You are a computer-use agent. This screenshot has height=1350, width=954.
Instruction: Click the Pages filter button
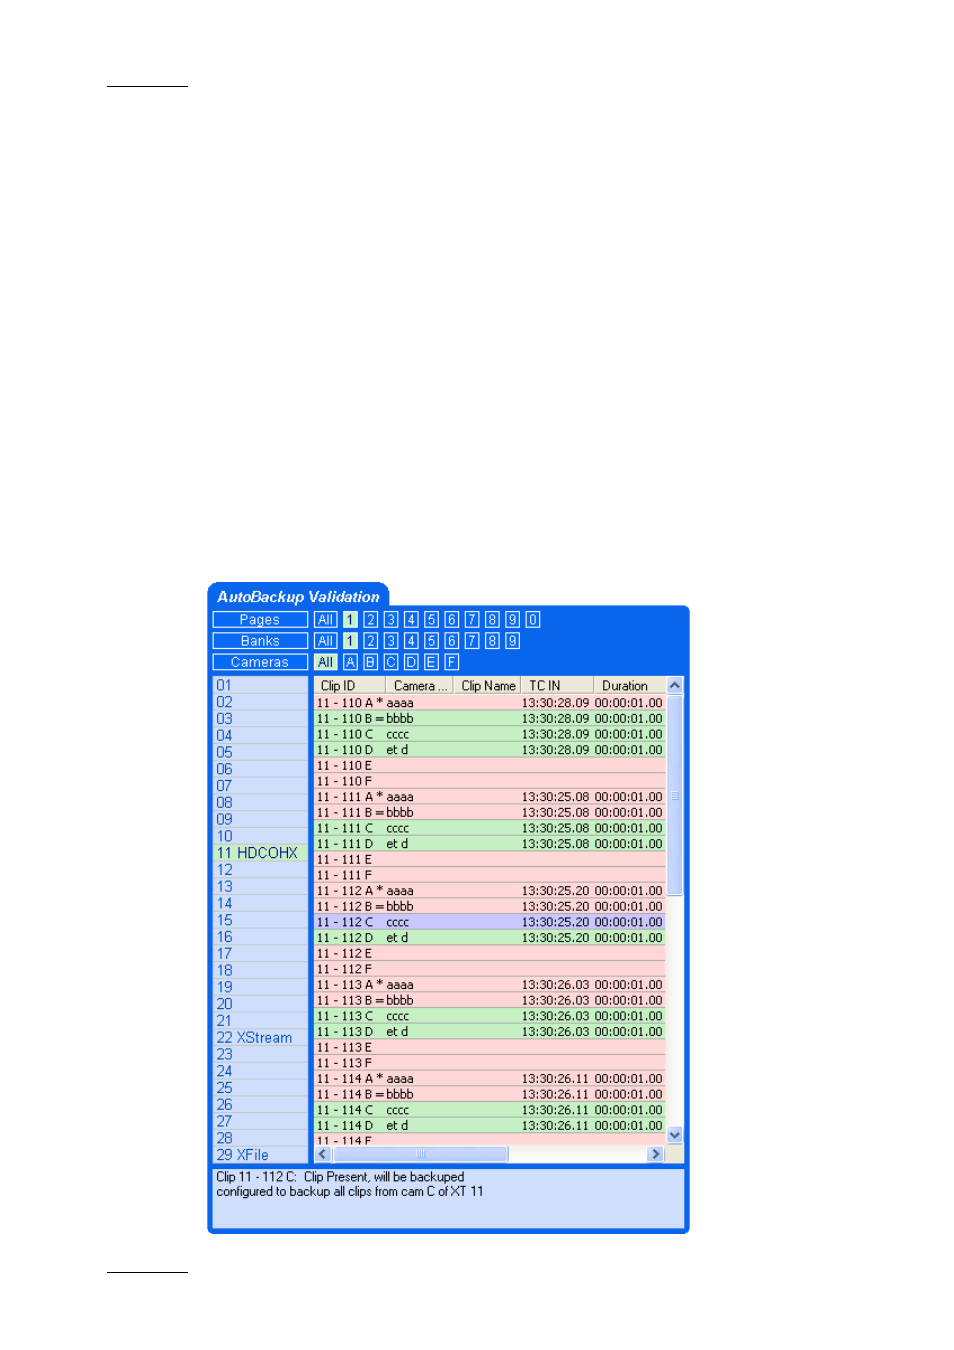pos(260,620)
